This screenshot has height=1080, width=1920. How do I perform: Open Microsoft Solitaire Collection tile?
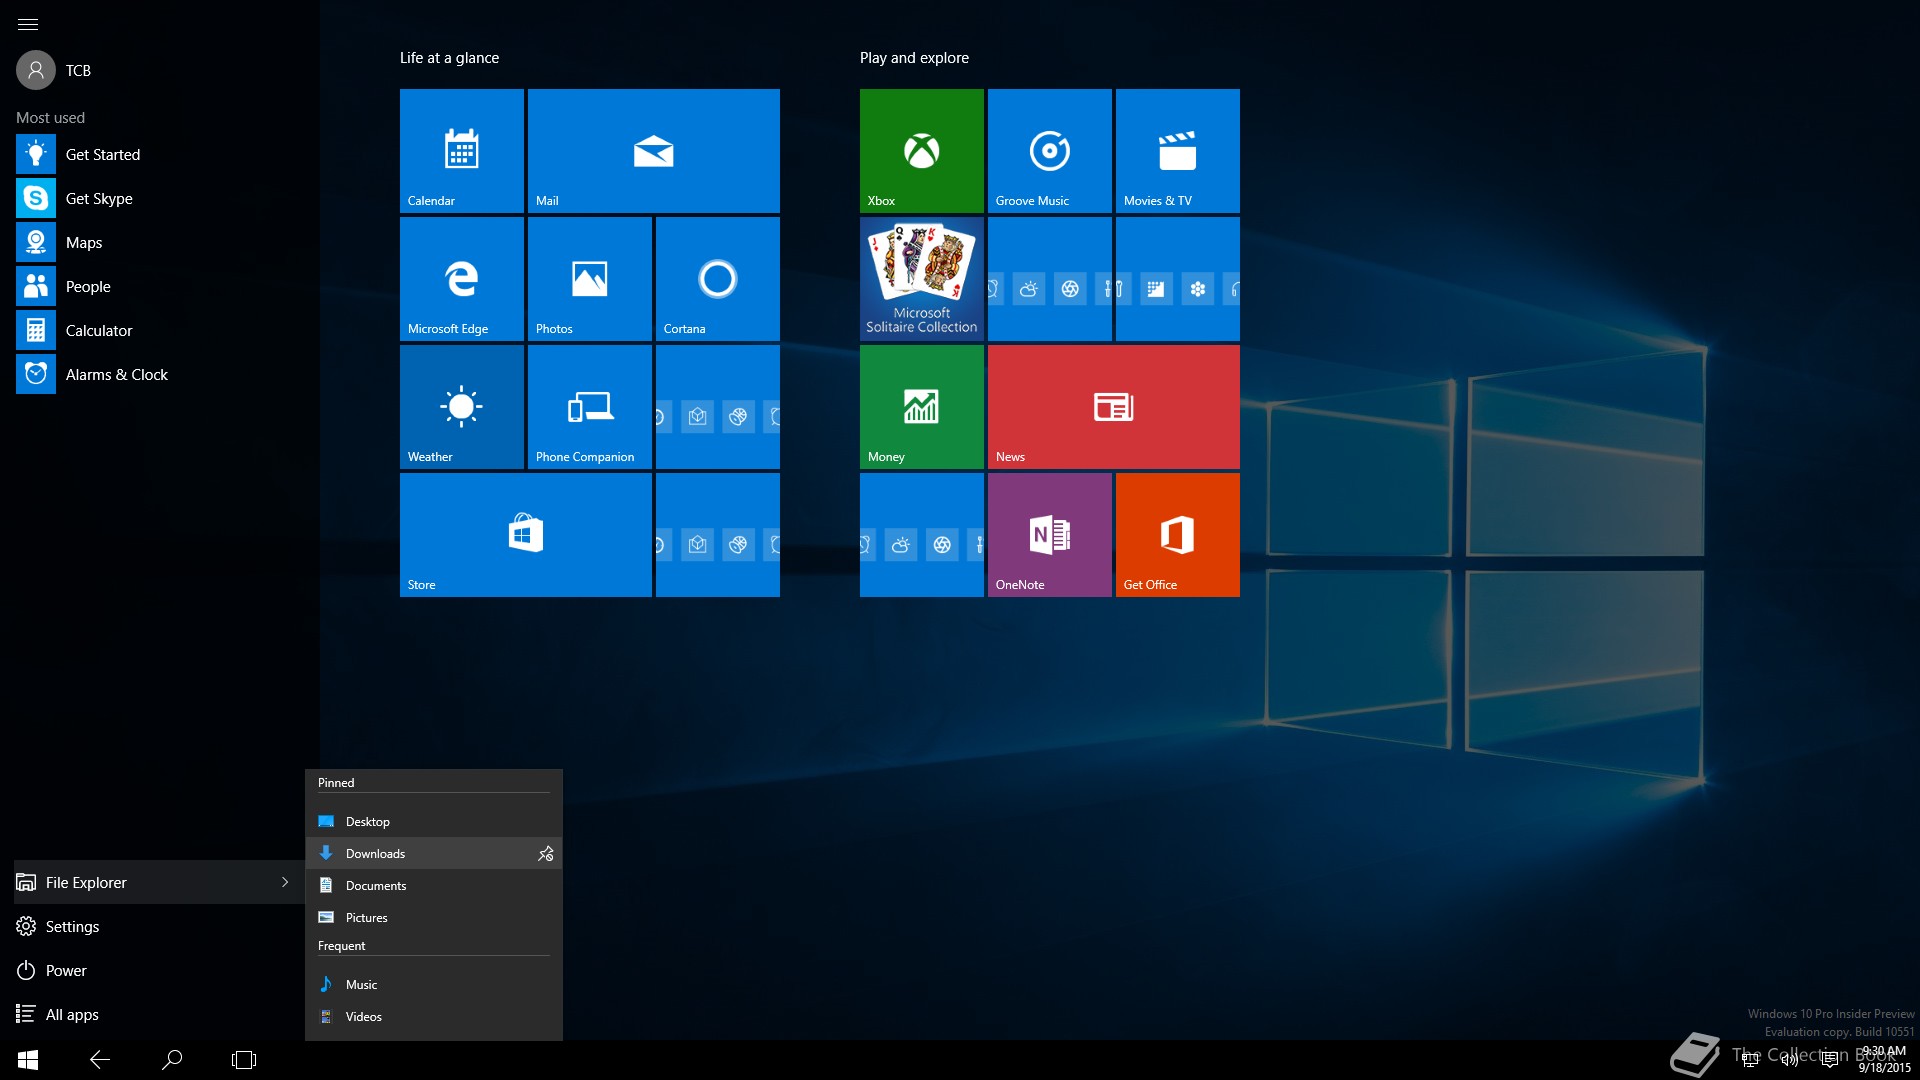pos(922,279)
